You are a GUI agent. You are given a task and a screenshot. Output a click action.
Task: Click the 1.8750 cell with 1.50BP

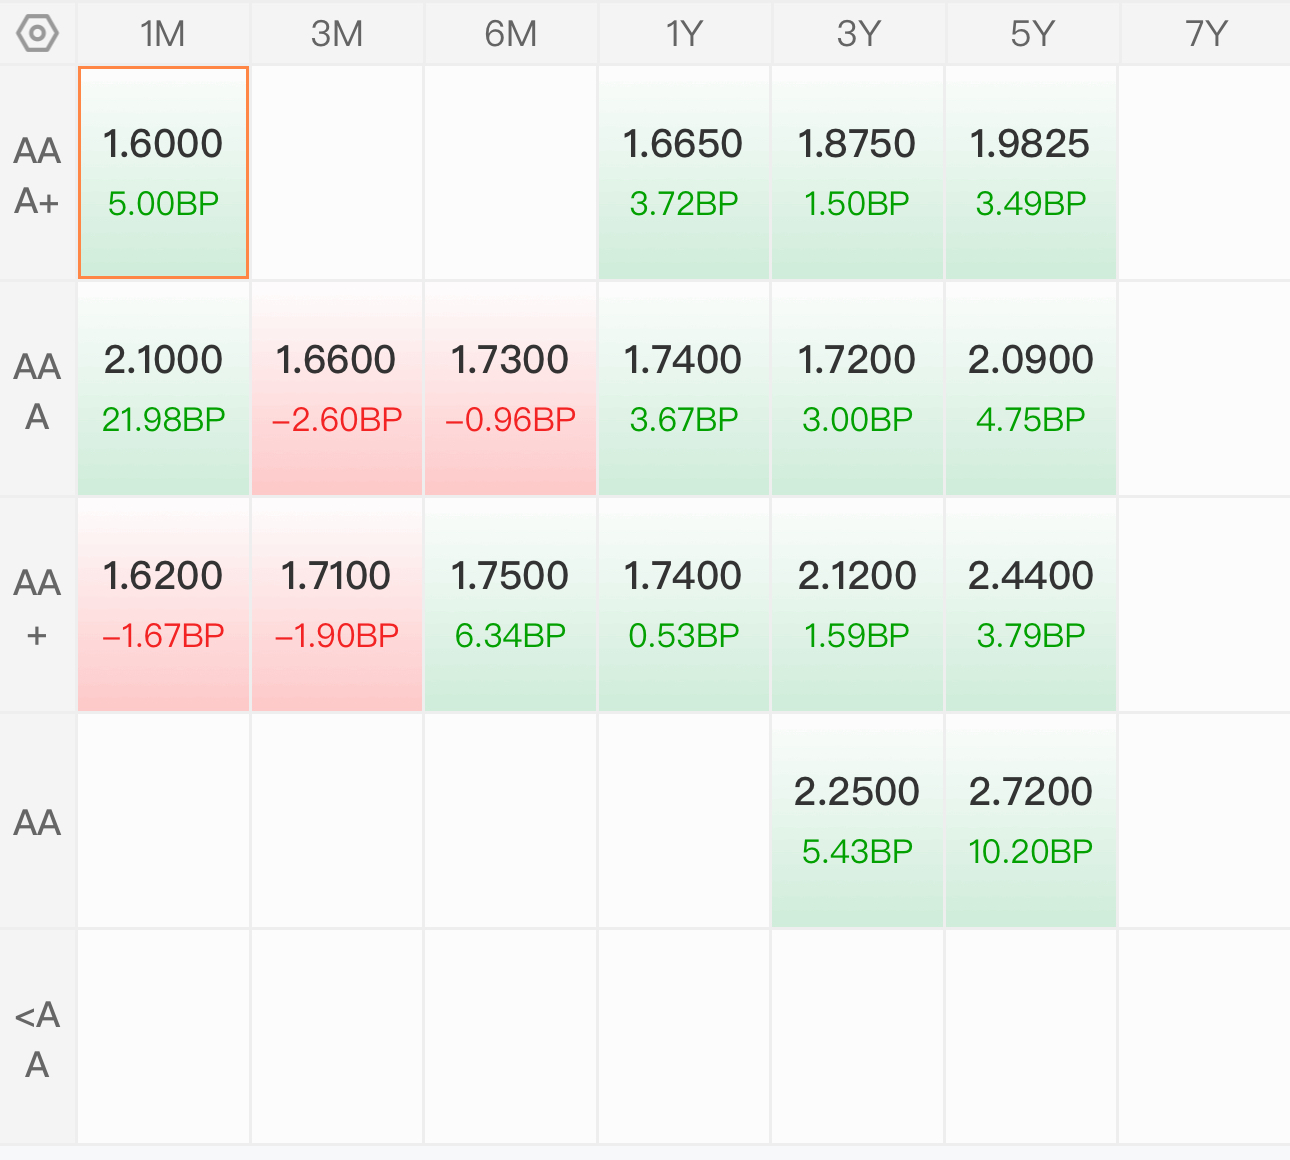857,172
